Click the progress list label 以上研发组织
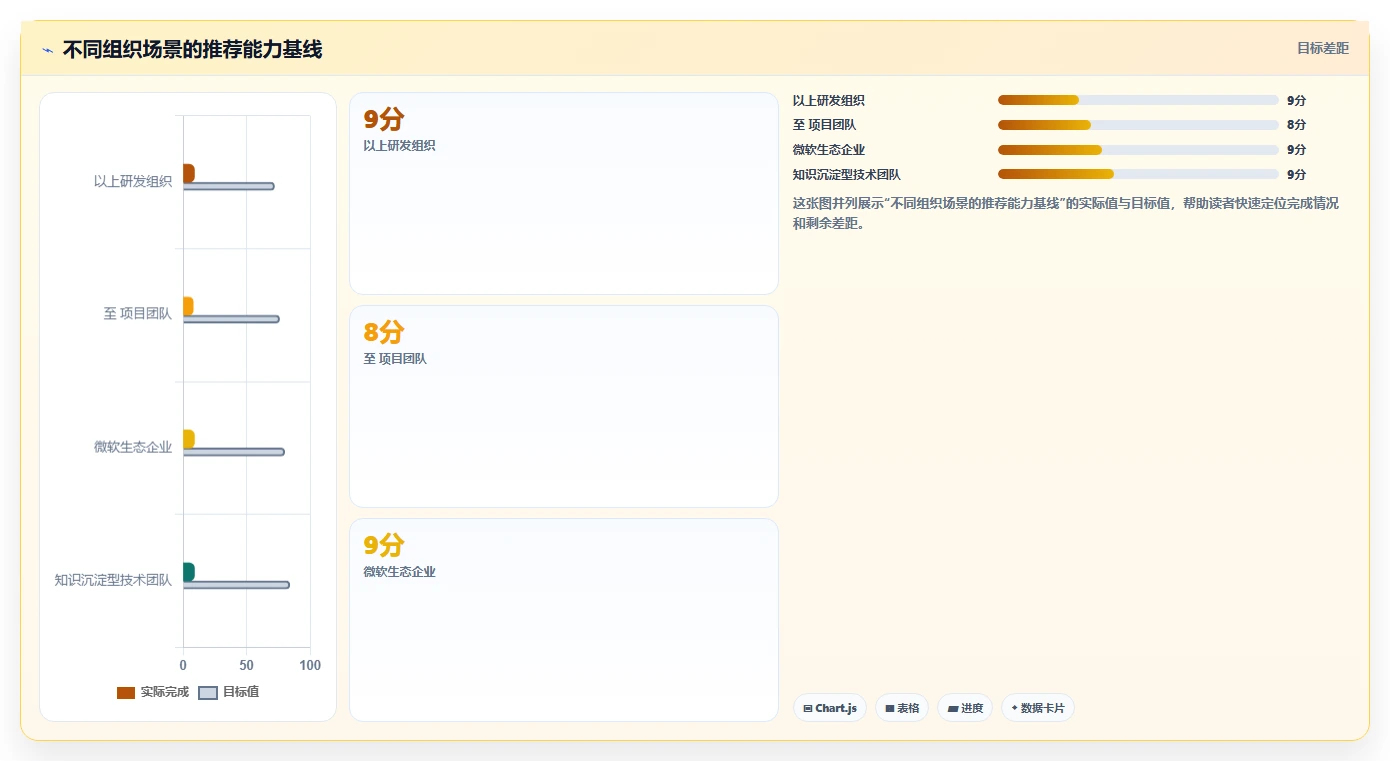This screenshot has height=761, width=1390. [829, 100]
